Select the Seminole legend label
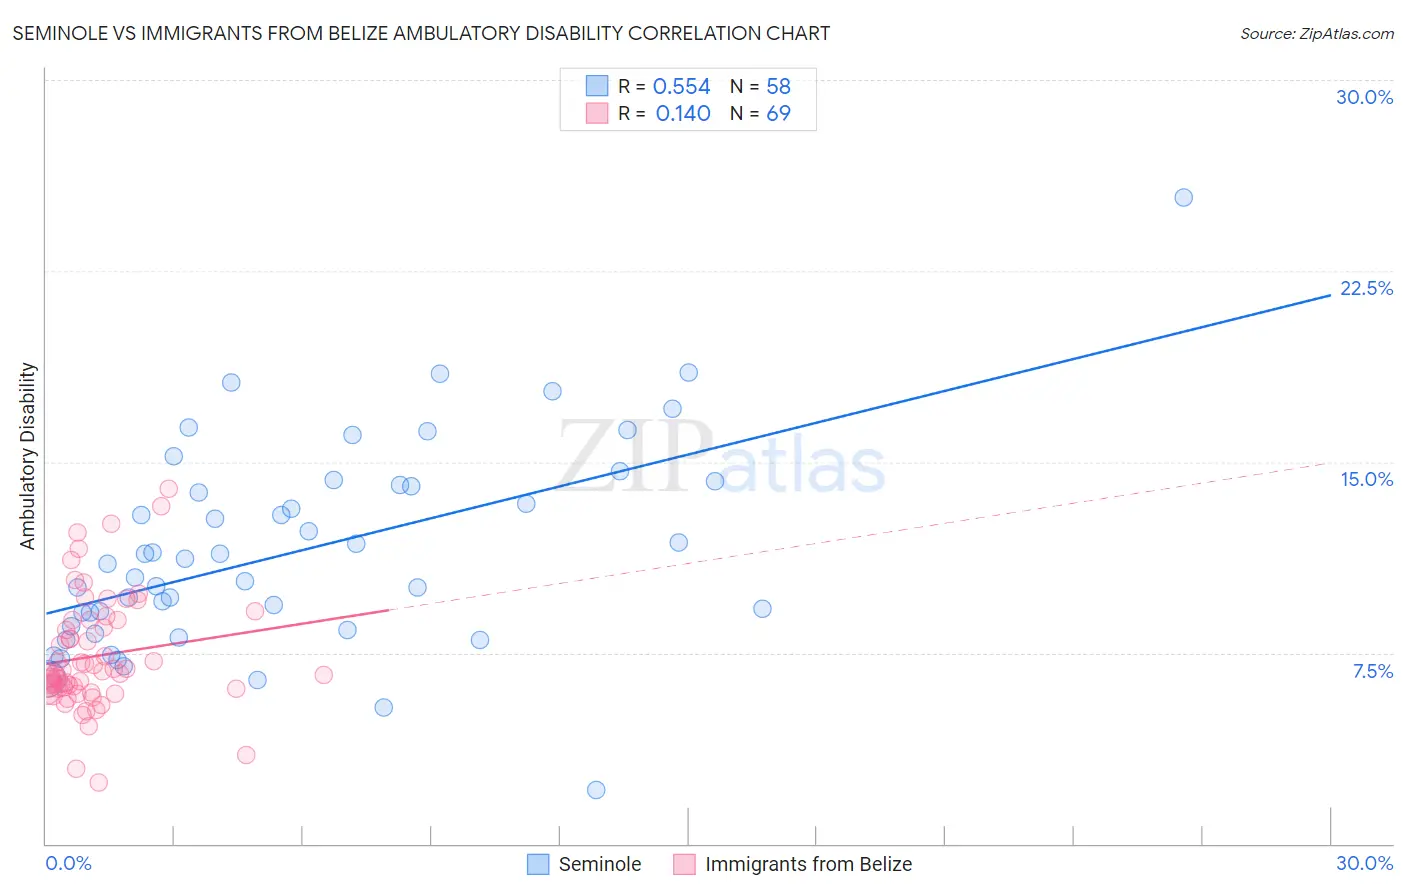 tap(600, 864)
